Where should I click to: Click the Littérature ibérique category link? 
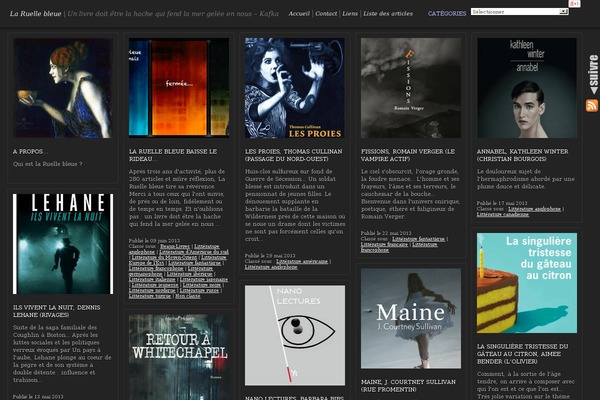pyautogui.click(x=189, y=274)
